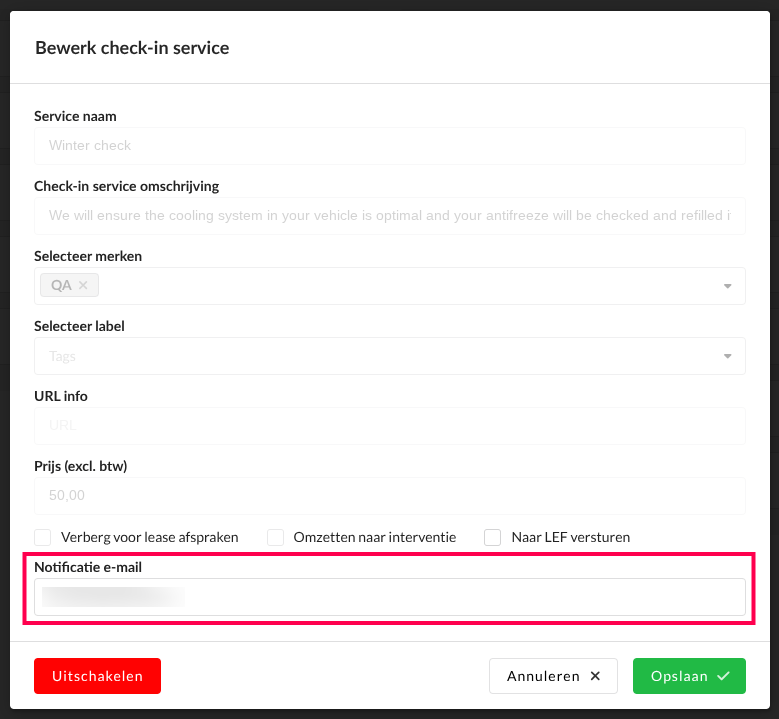779x719 pixels.
Task: Open the Selecteer label dropdown arrow
Action: click(727, 356)
